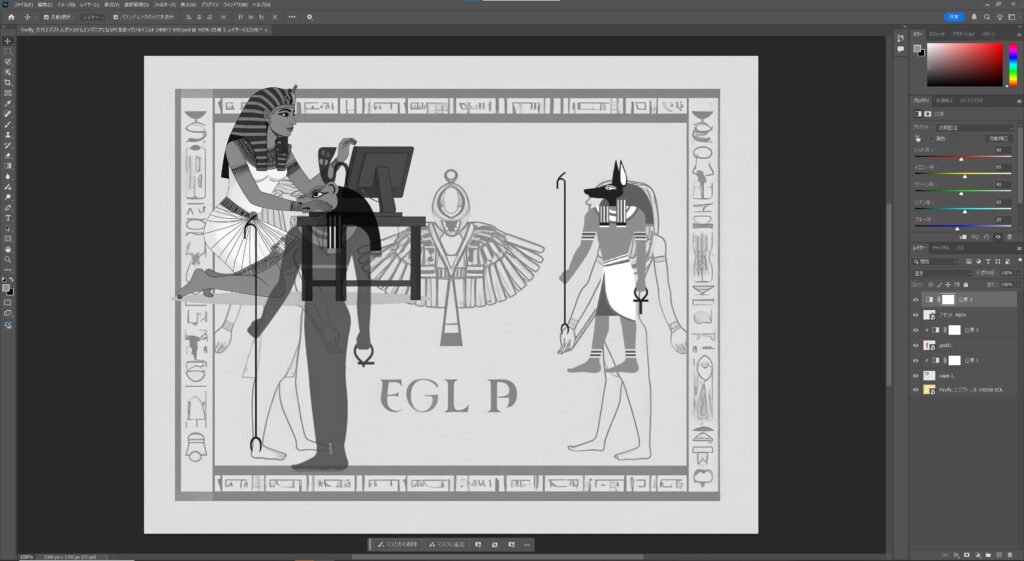Toggle visibility of the top black-and-white adjustment layer
Image resolution: width=1024 pixels, height=561 pixels.
(915, 299)
